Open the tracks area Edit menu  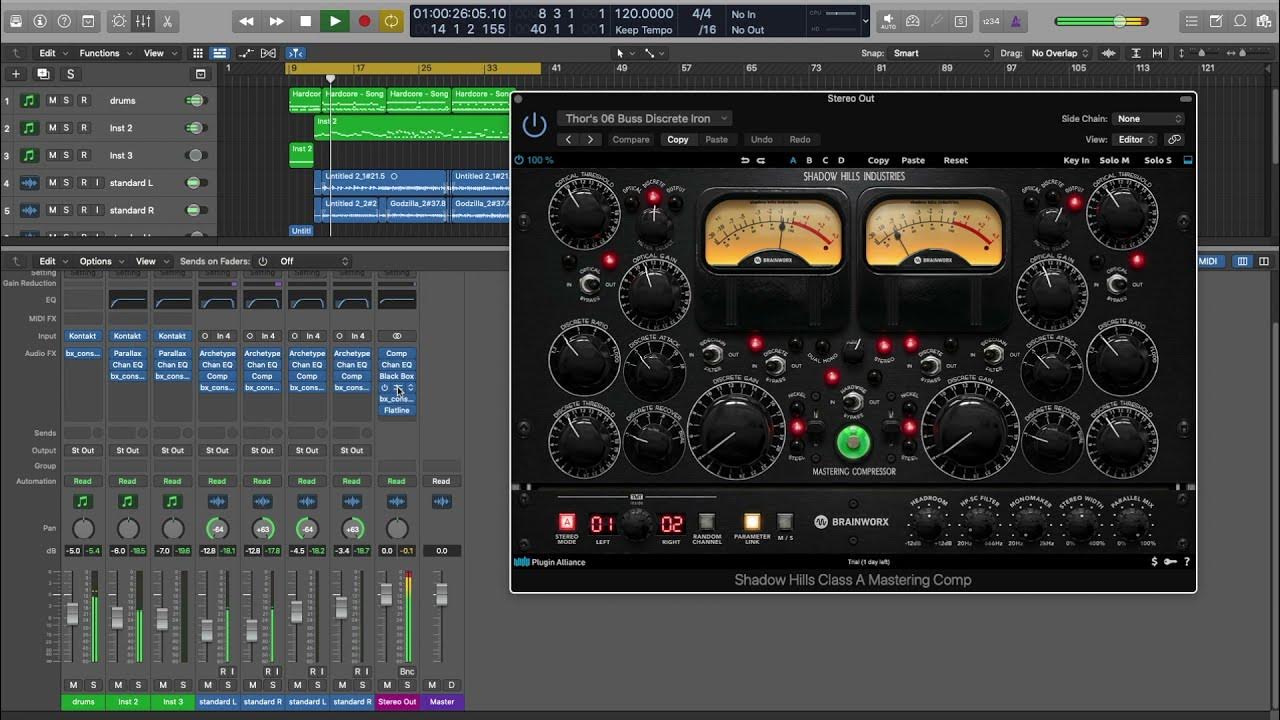52,53
